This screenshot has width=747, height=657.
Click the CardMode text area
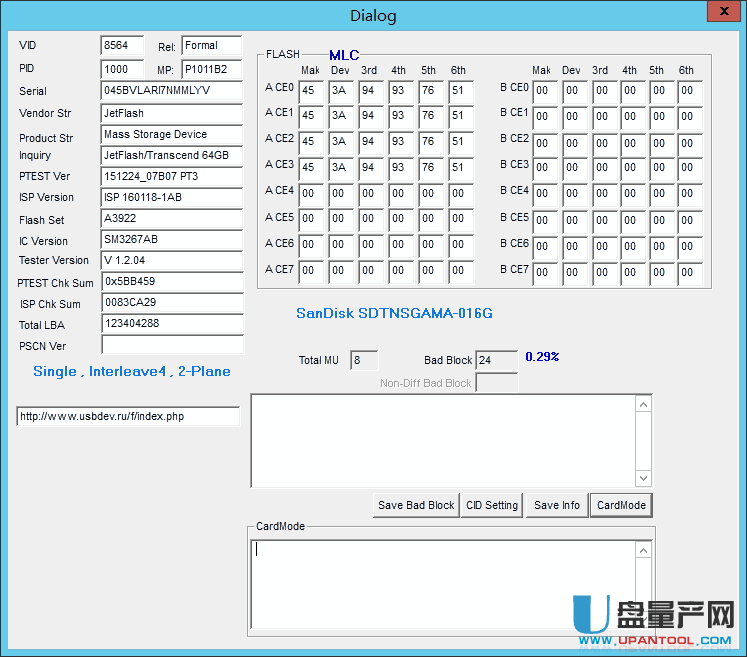[443, 582]
